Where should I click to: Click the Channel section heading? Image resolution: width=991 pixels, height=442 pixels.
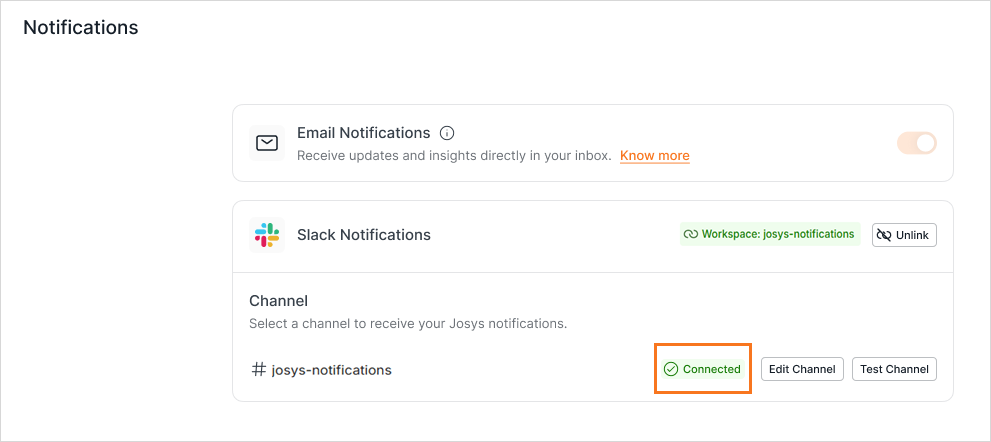click(x=278, y=300)
